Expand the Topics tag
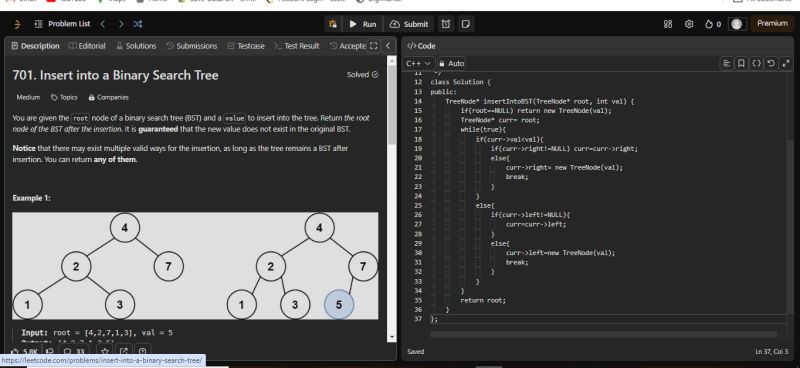The width and height of the screenshot is (800, 368). pyautogui.click(x=64, y=97)
